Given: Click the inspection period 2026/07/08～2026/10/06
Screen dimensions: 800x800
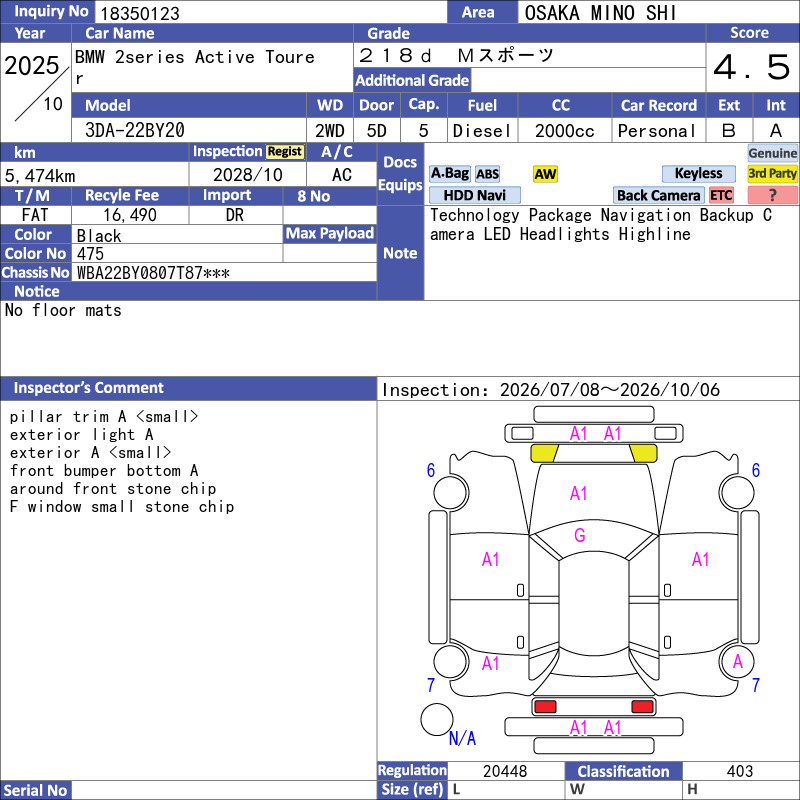Looking at the screenshot, I should [610, 390].
